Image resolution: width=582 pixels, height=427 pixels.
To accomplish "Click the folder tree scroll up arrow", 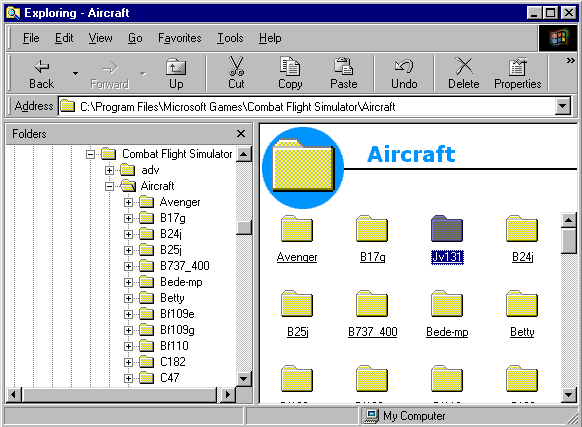I will (x=244, y=154).
